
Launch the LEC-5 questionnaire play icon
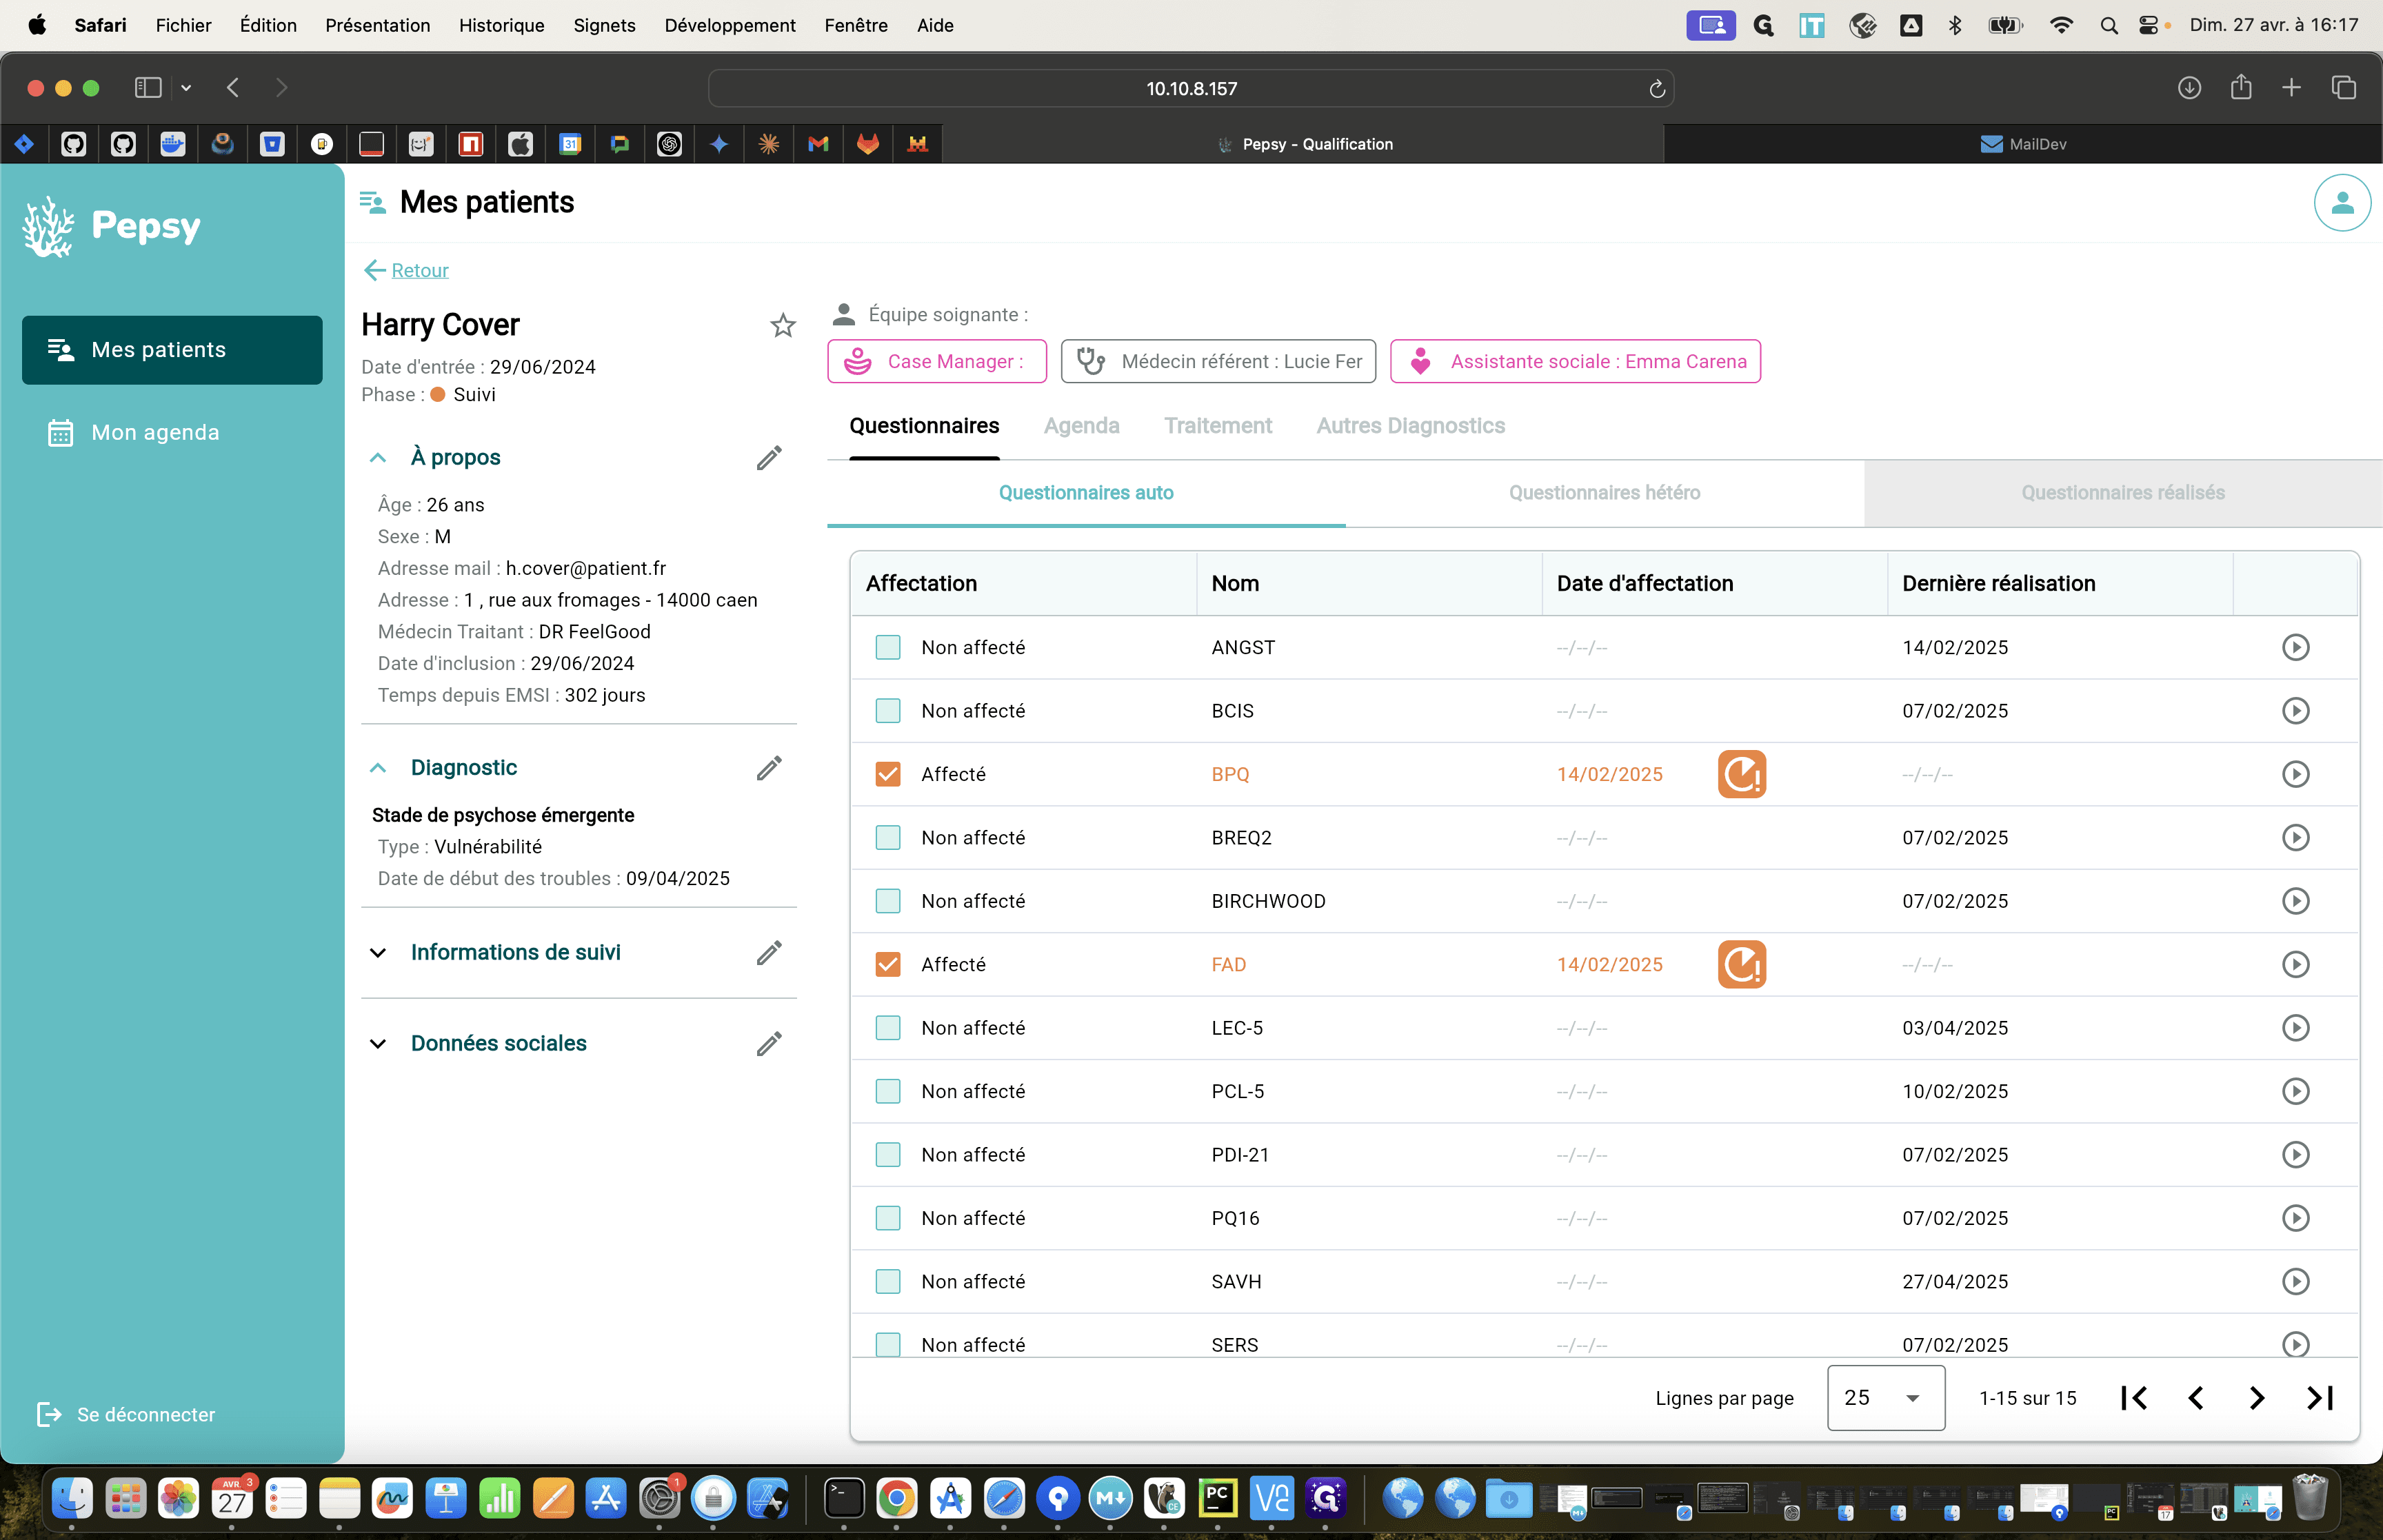[x=2296, y=1028]
